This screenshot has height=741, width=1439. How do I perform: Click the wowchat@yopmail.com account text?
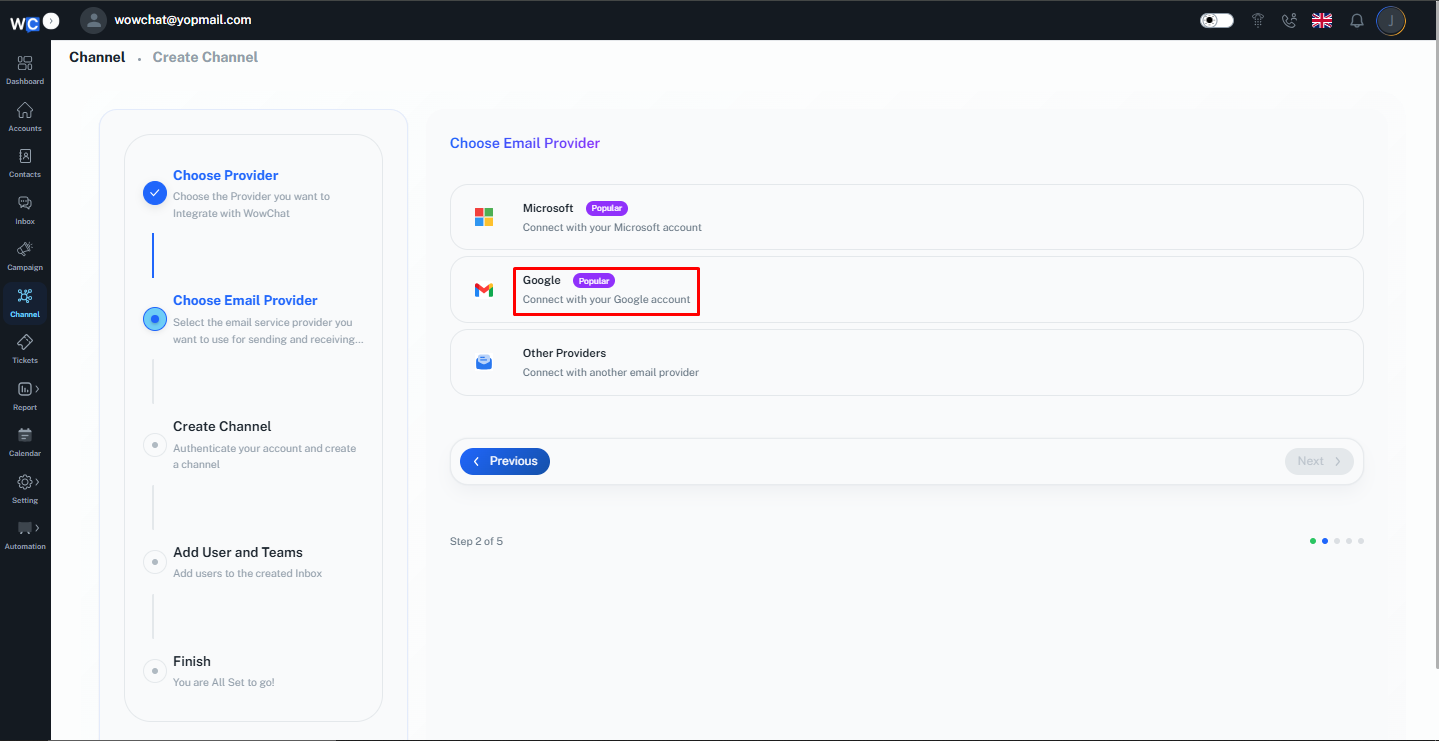point(183,20)
